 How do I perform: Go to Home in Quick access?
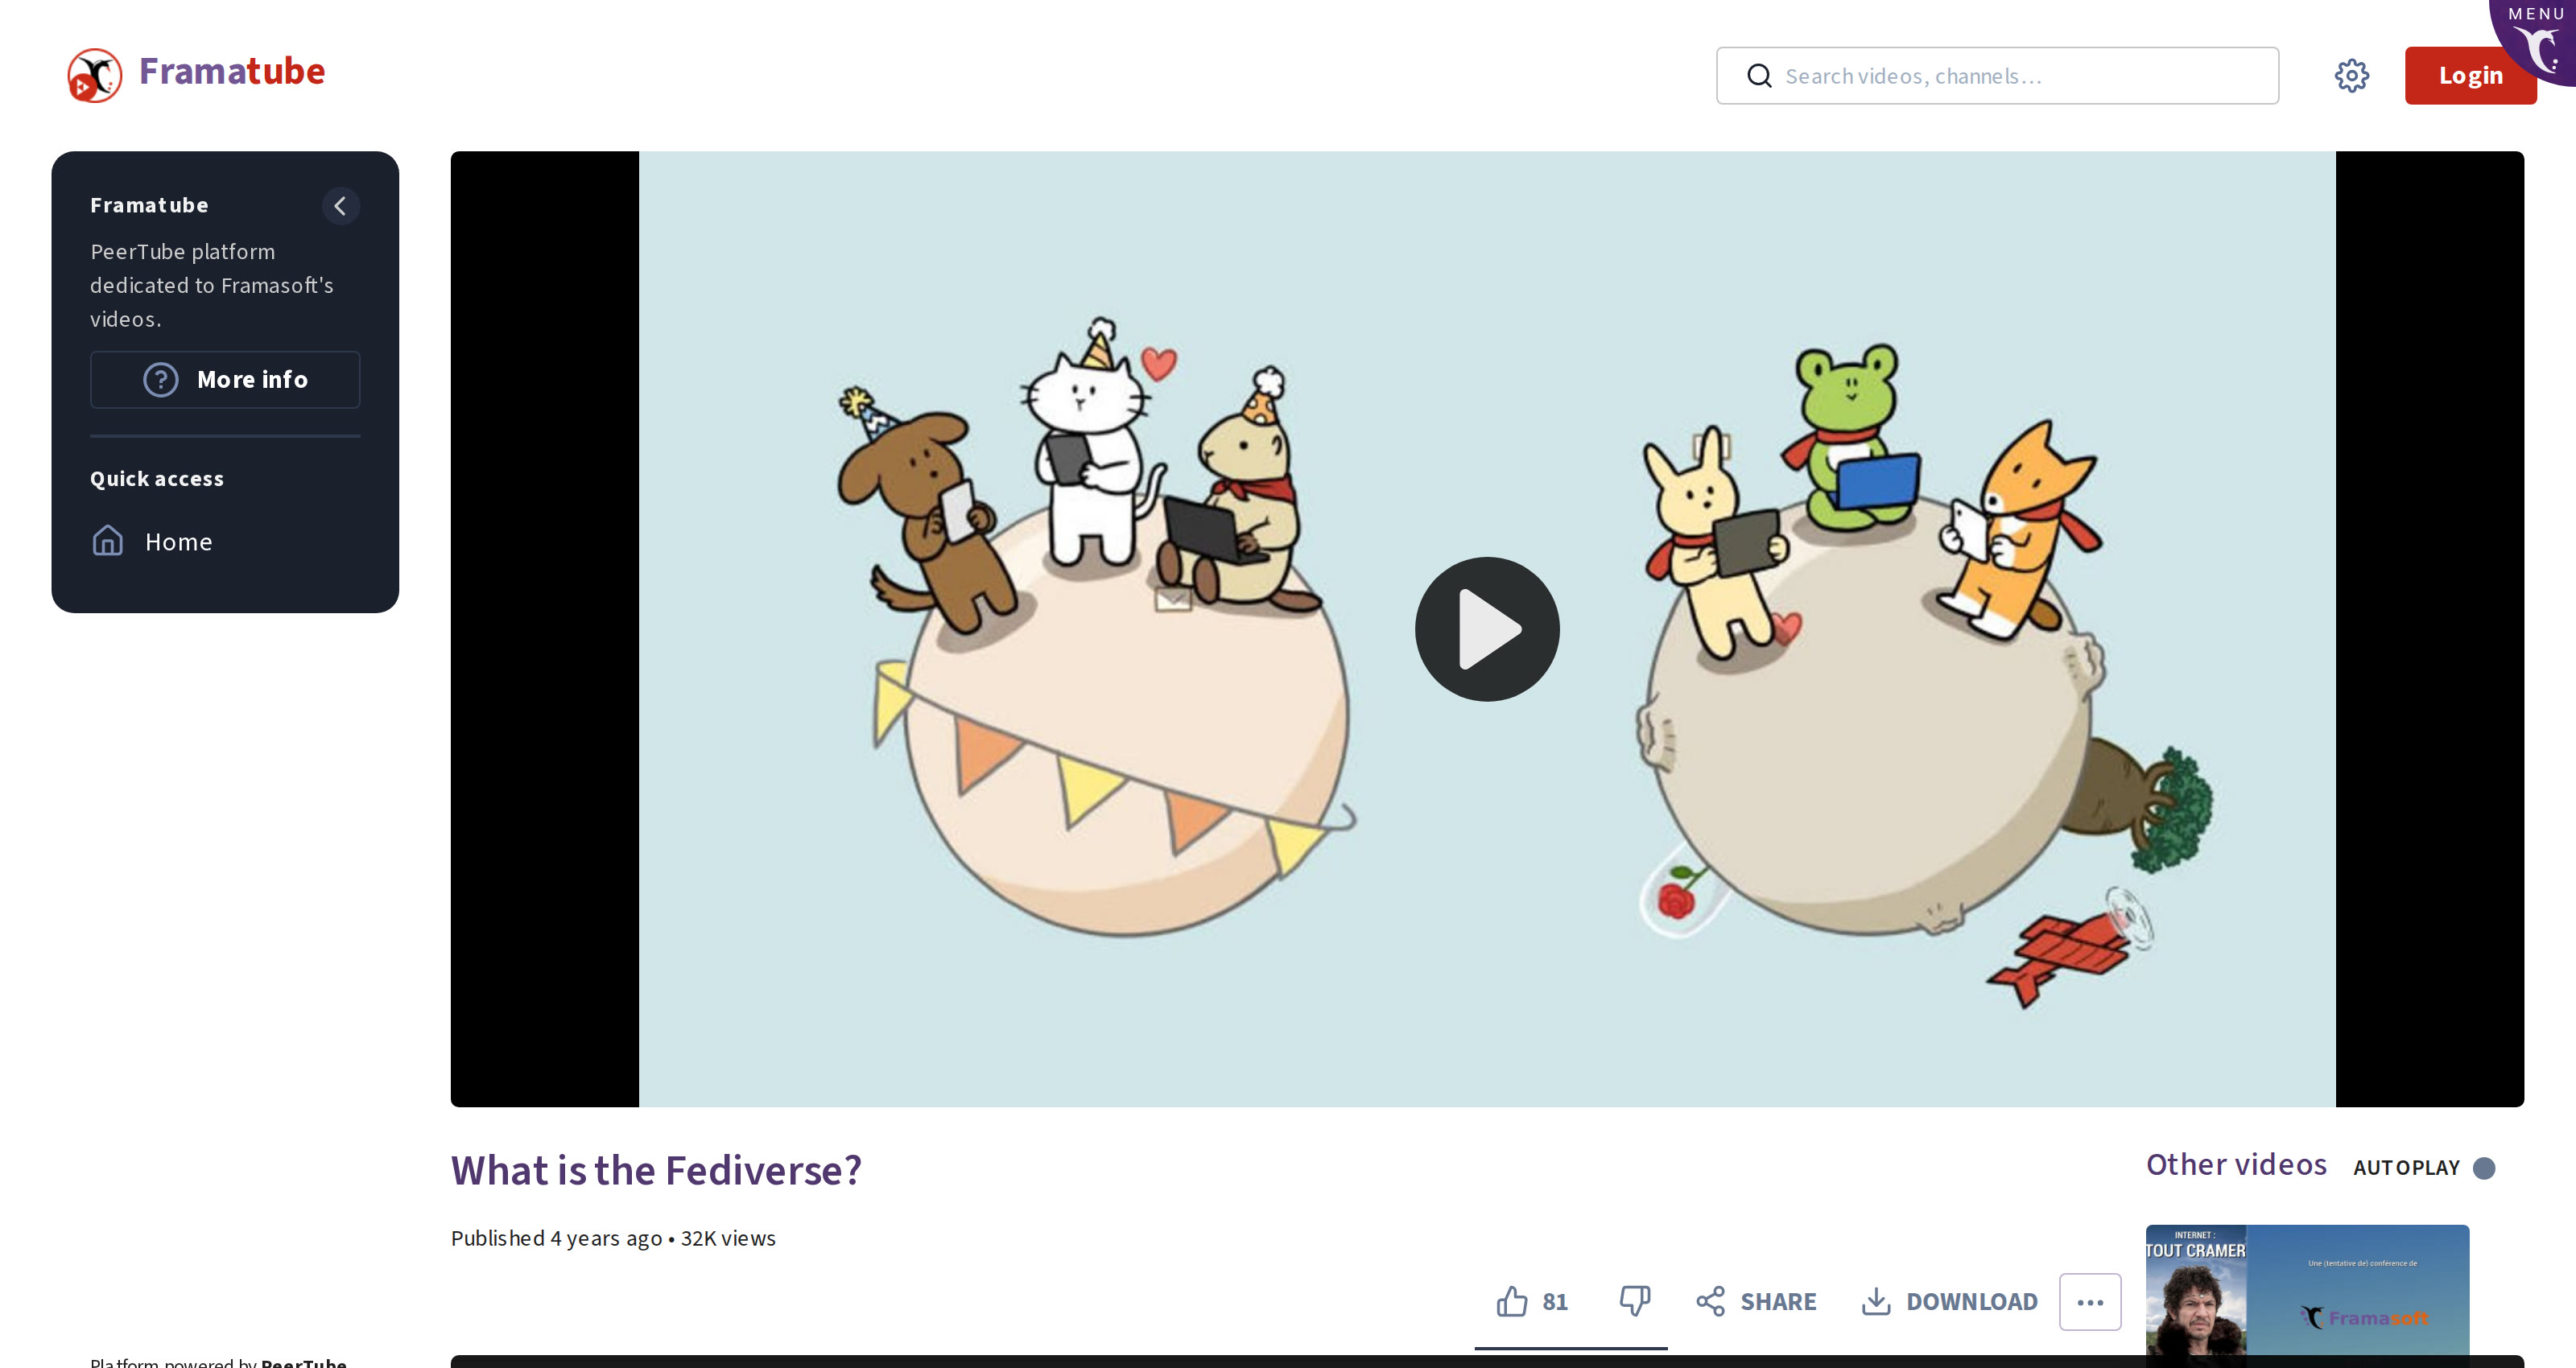152,542
